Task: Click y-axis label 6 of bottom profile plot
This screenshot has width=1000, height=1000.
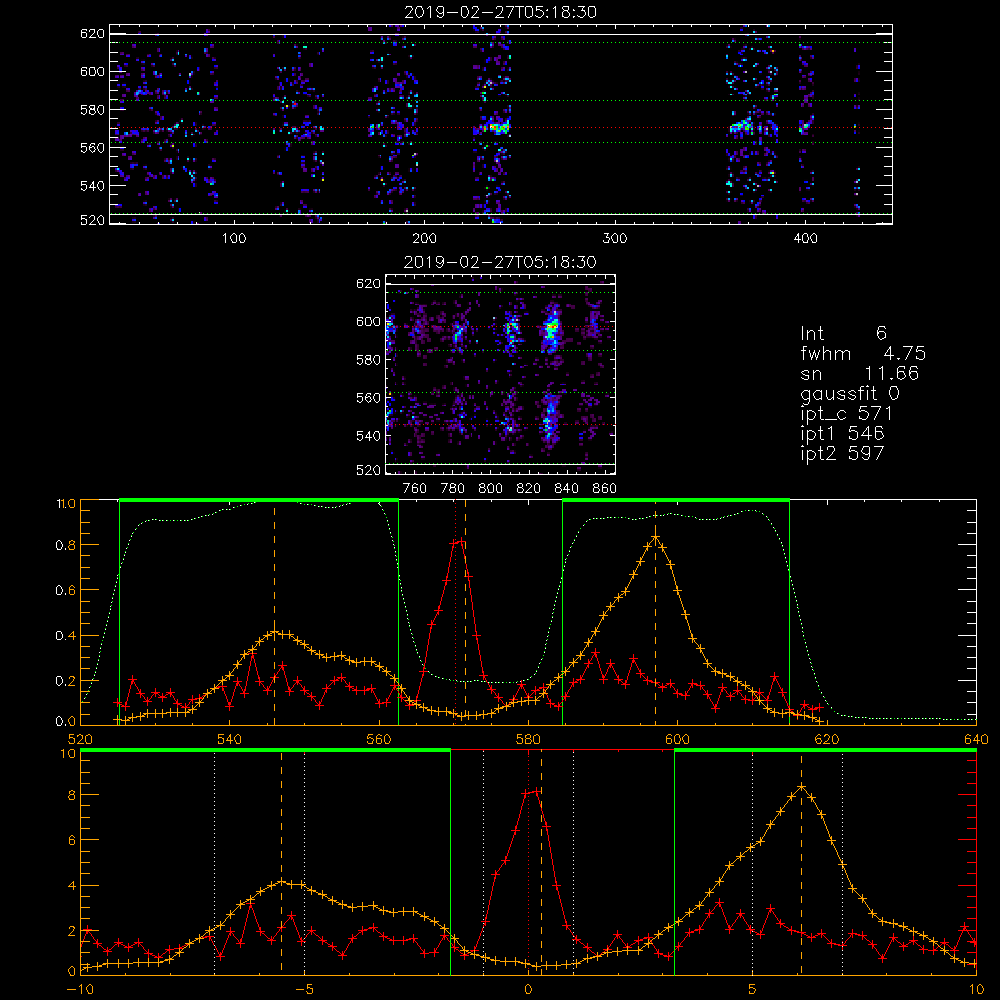Action: (71, 841)
